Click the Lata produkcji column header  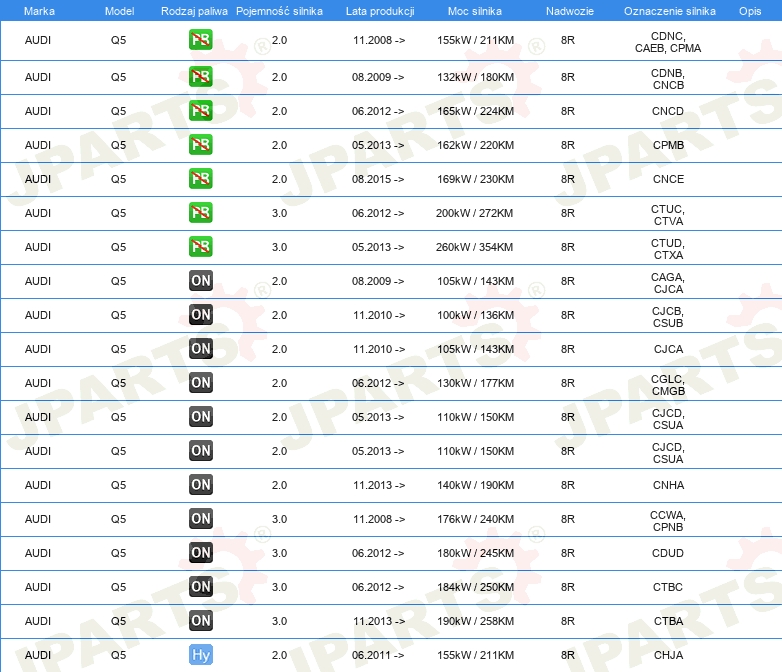(378, 10)
